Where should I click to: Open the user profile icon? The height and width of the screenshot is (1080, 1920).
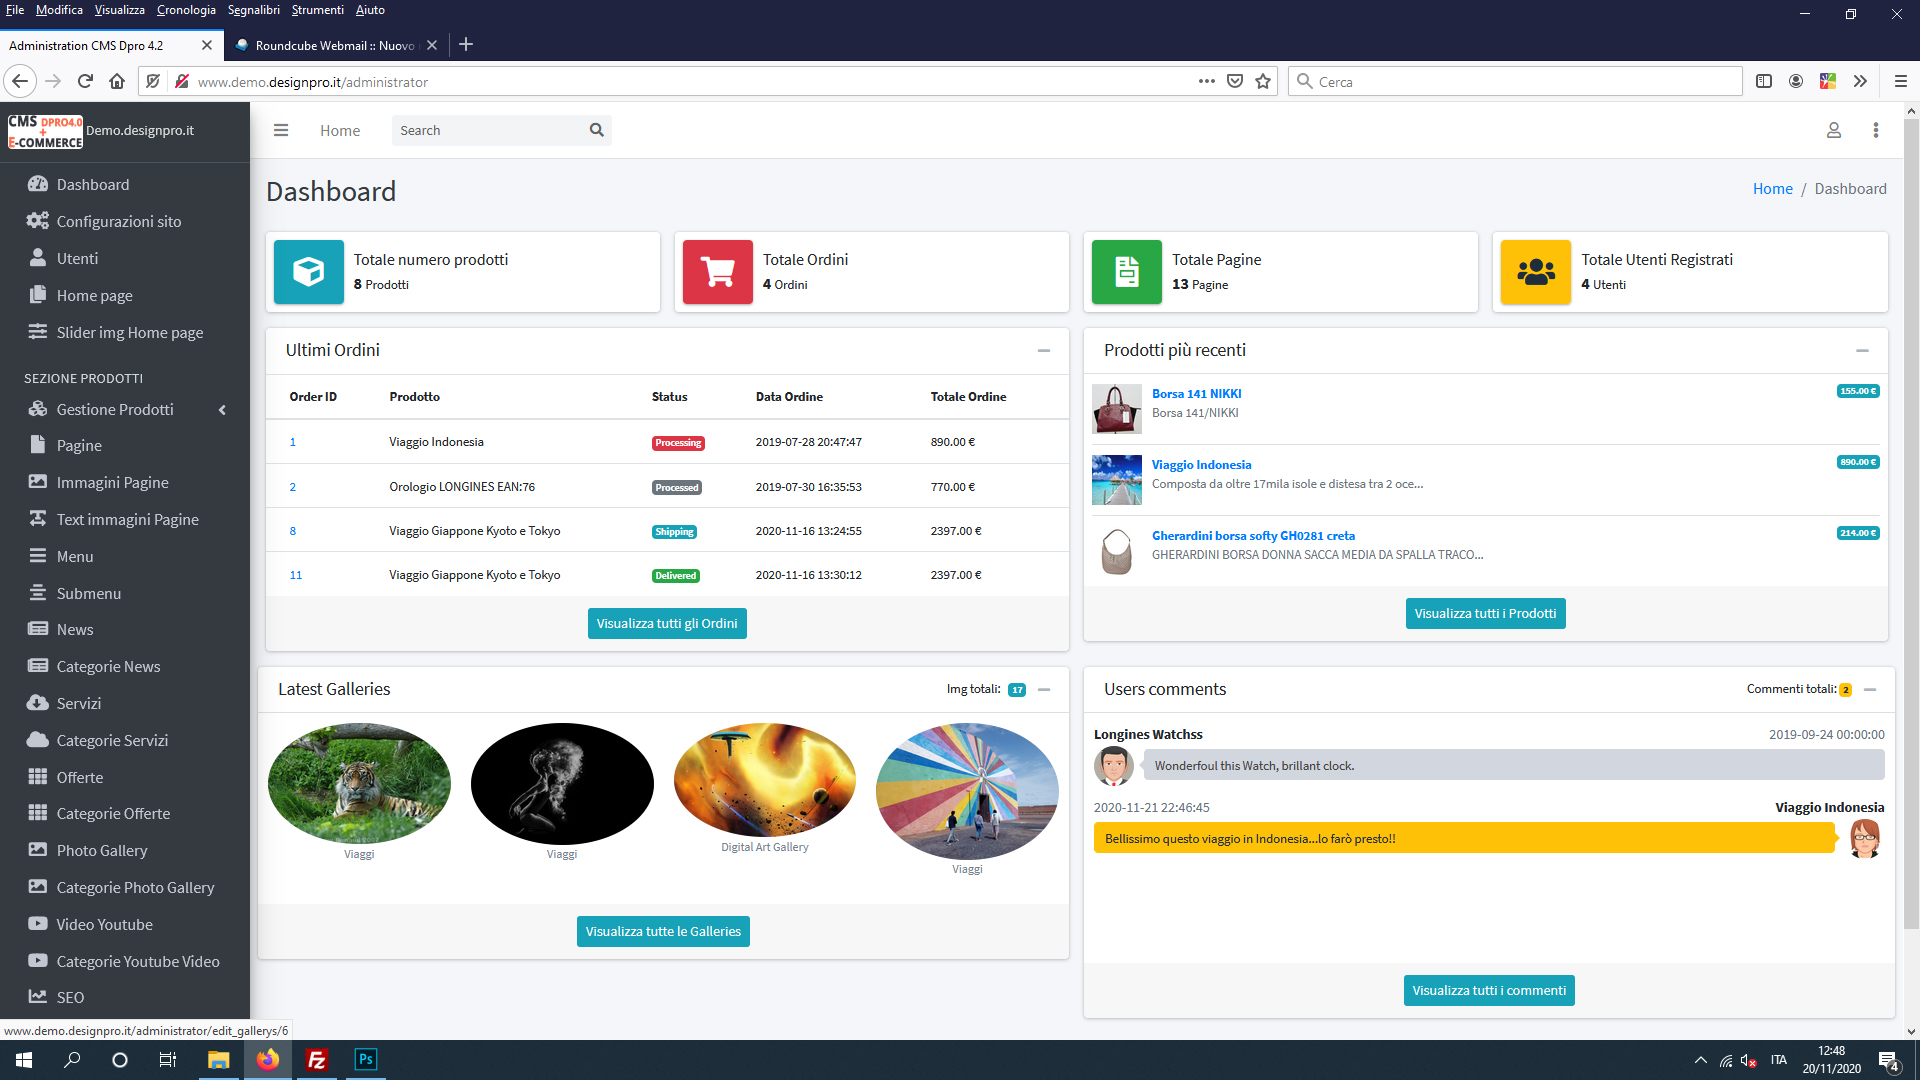tap(1834, 130)
